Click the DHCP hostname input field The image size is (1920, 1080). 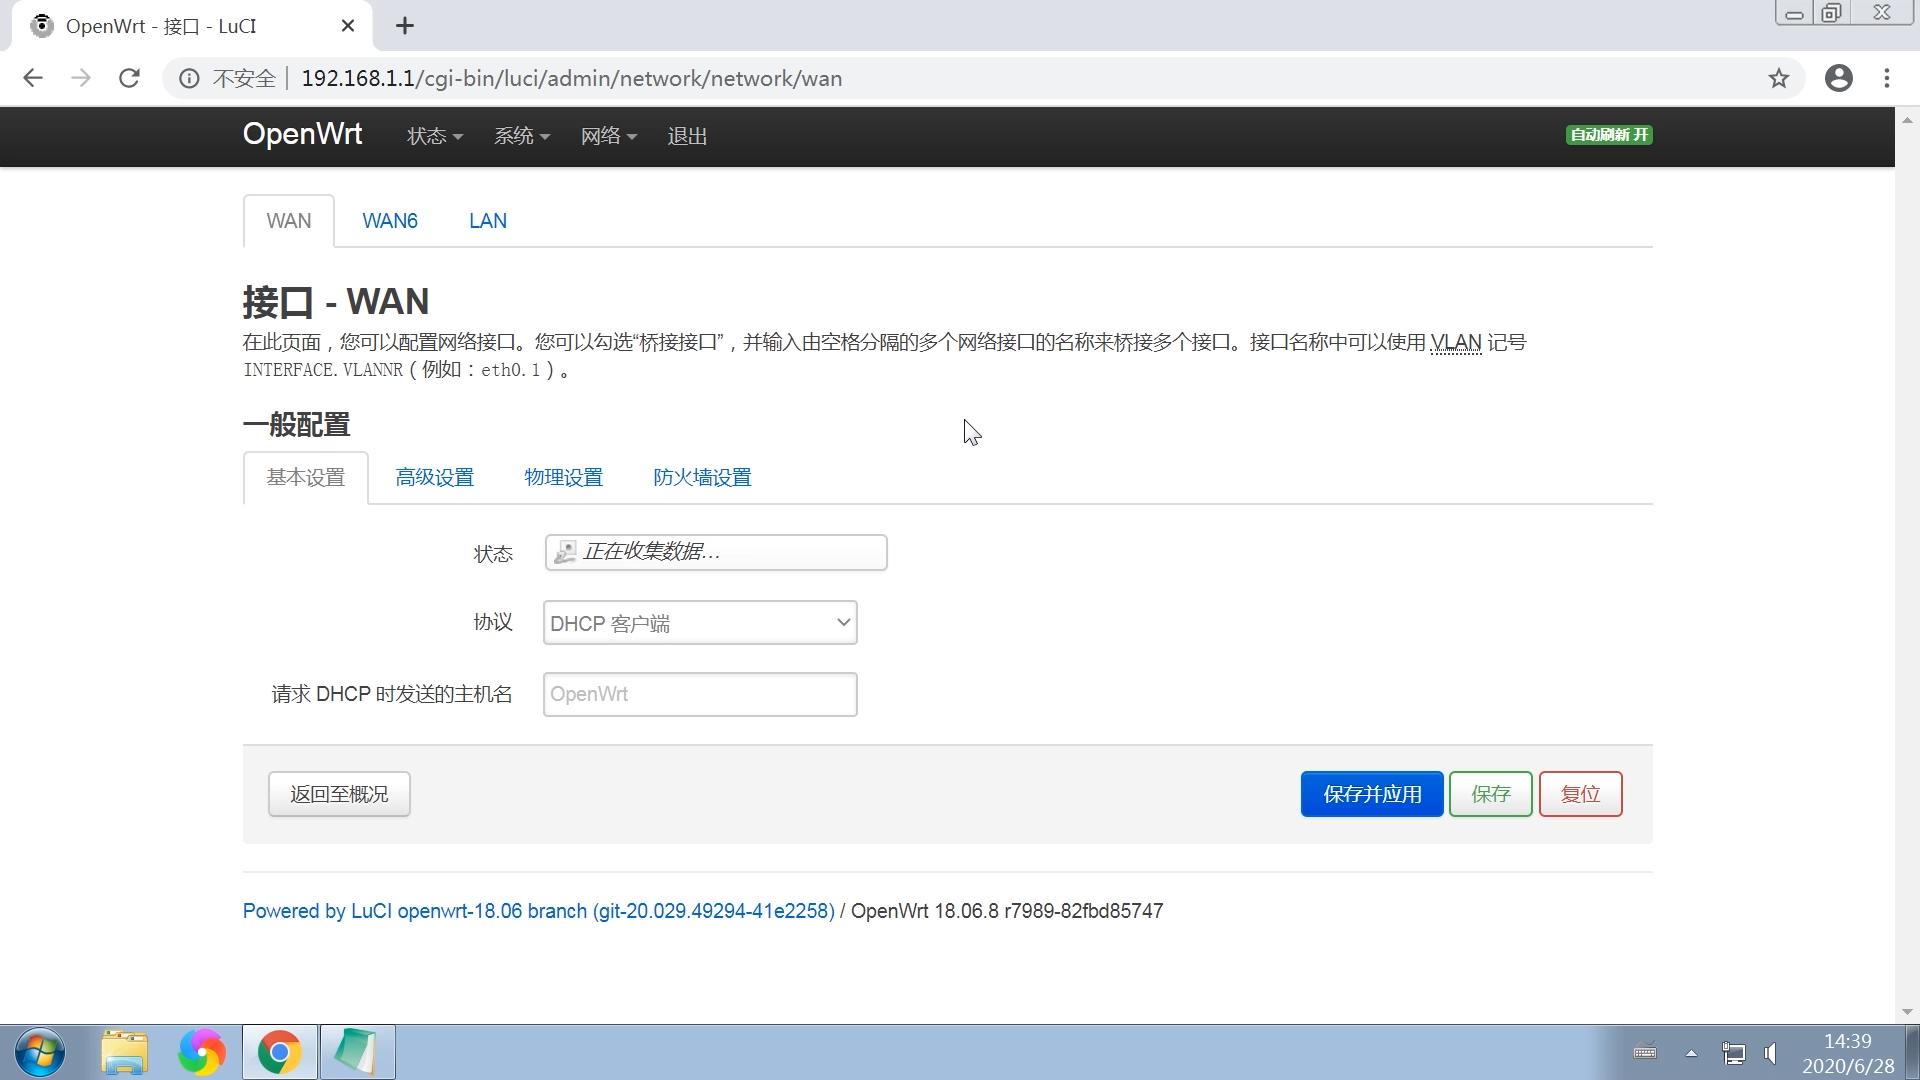pyautogui.click(x=699, y=693)
